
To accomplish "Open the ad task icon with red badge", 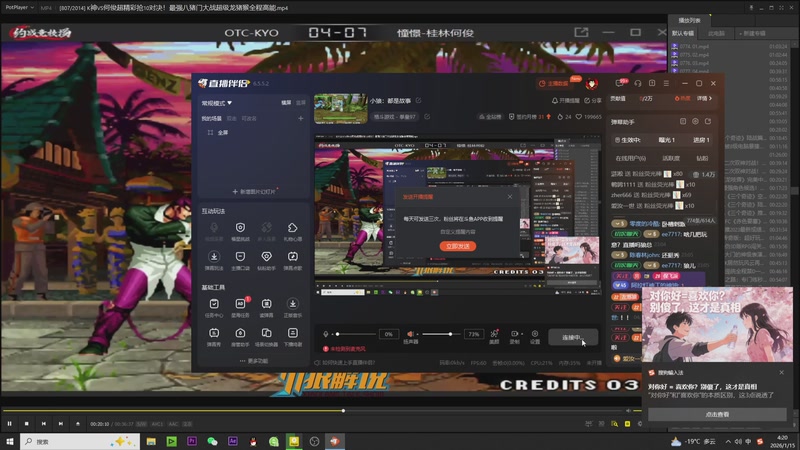I will (240, 308).
